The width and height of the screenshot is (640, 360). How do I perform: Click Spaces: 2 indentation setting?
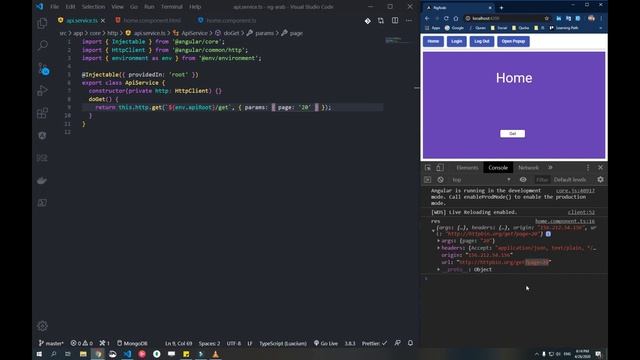click(x=209, y=343)
